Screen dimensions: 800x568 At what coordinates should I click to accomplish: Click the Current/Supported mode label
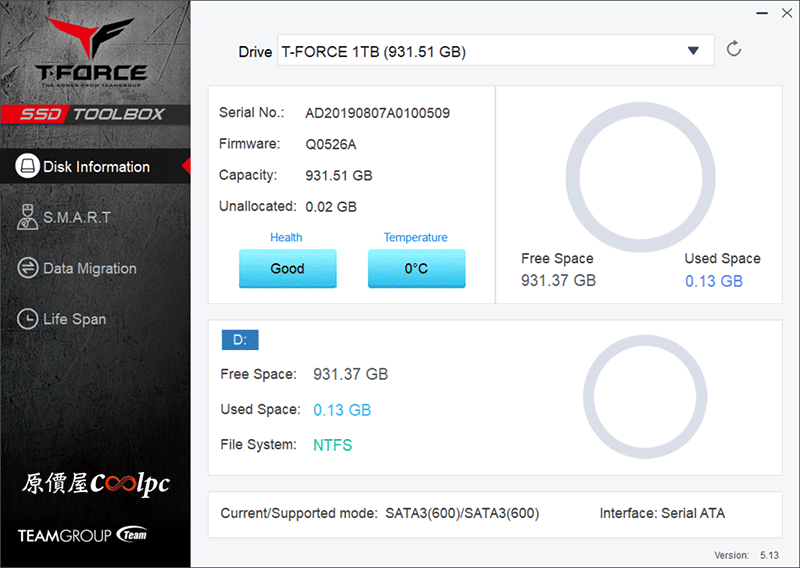[299, 513]
